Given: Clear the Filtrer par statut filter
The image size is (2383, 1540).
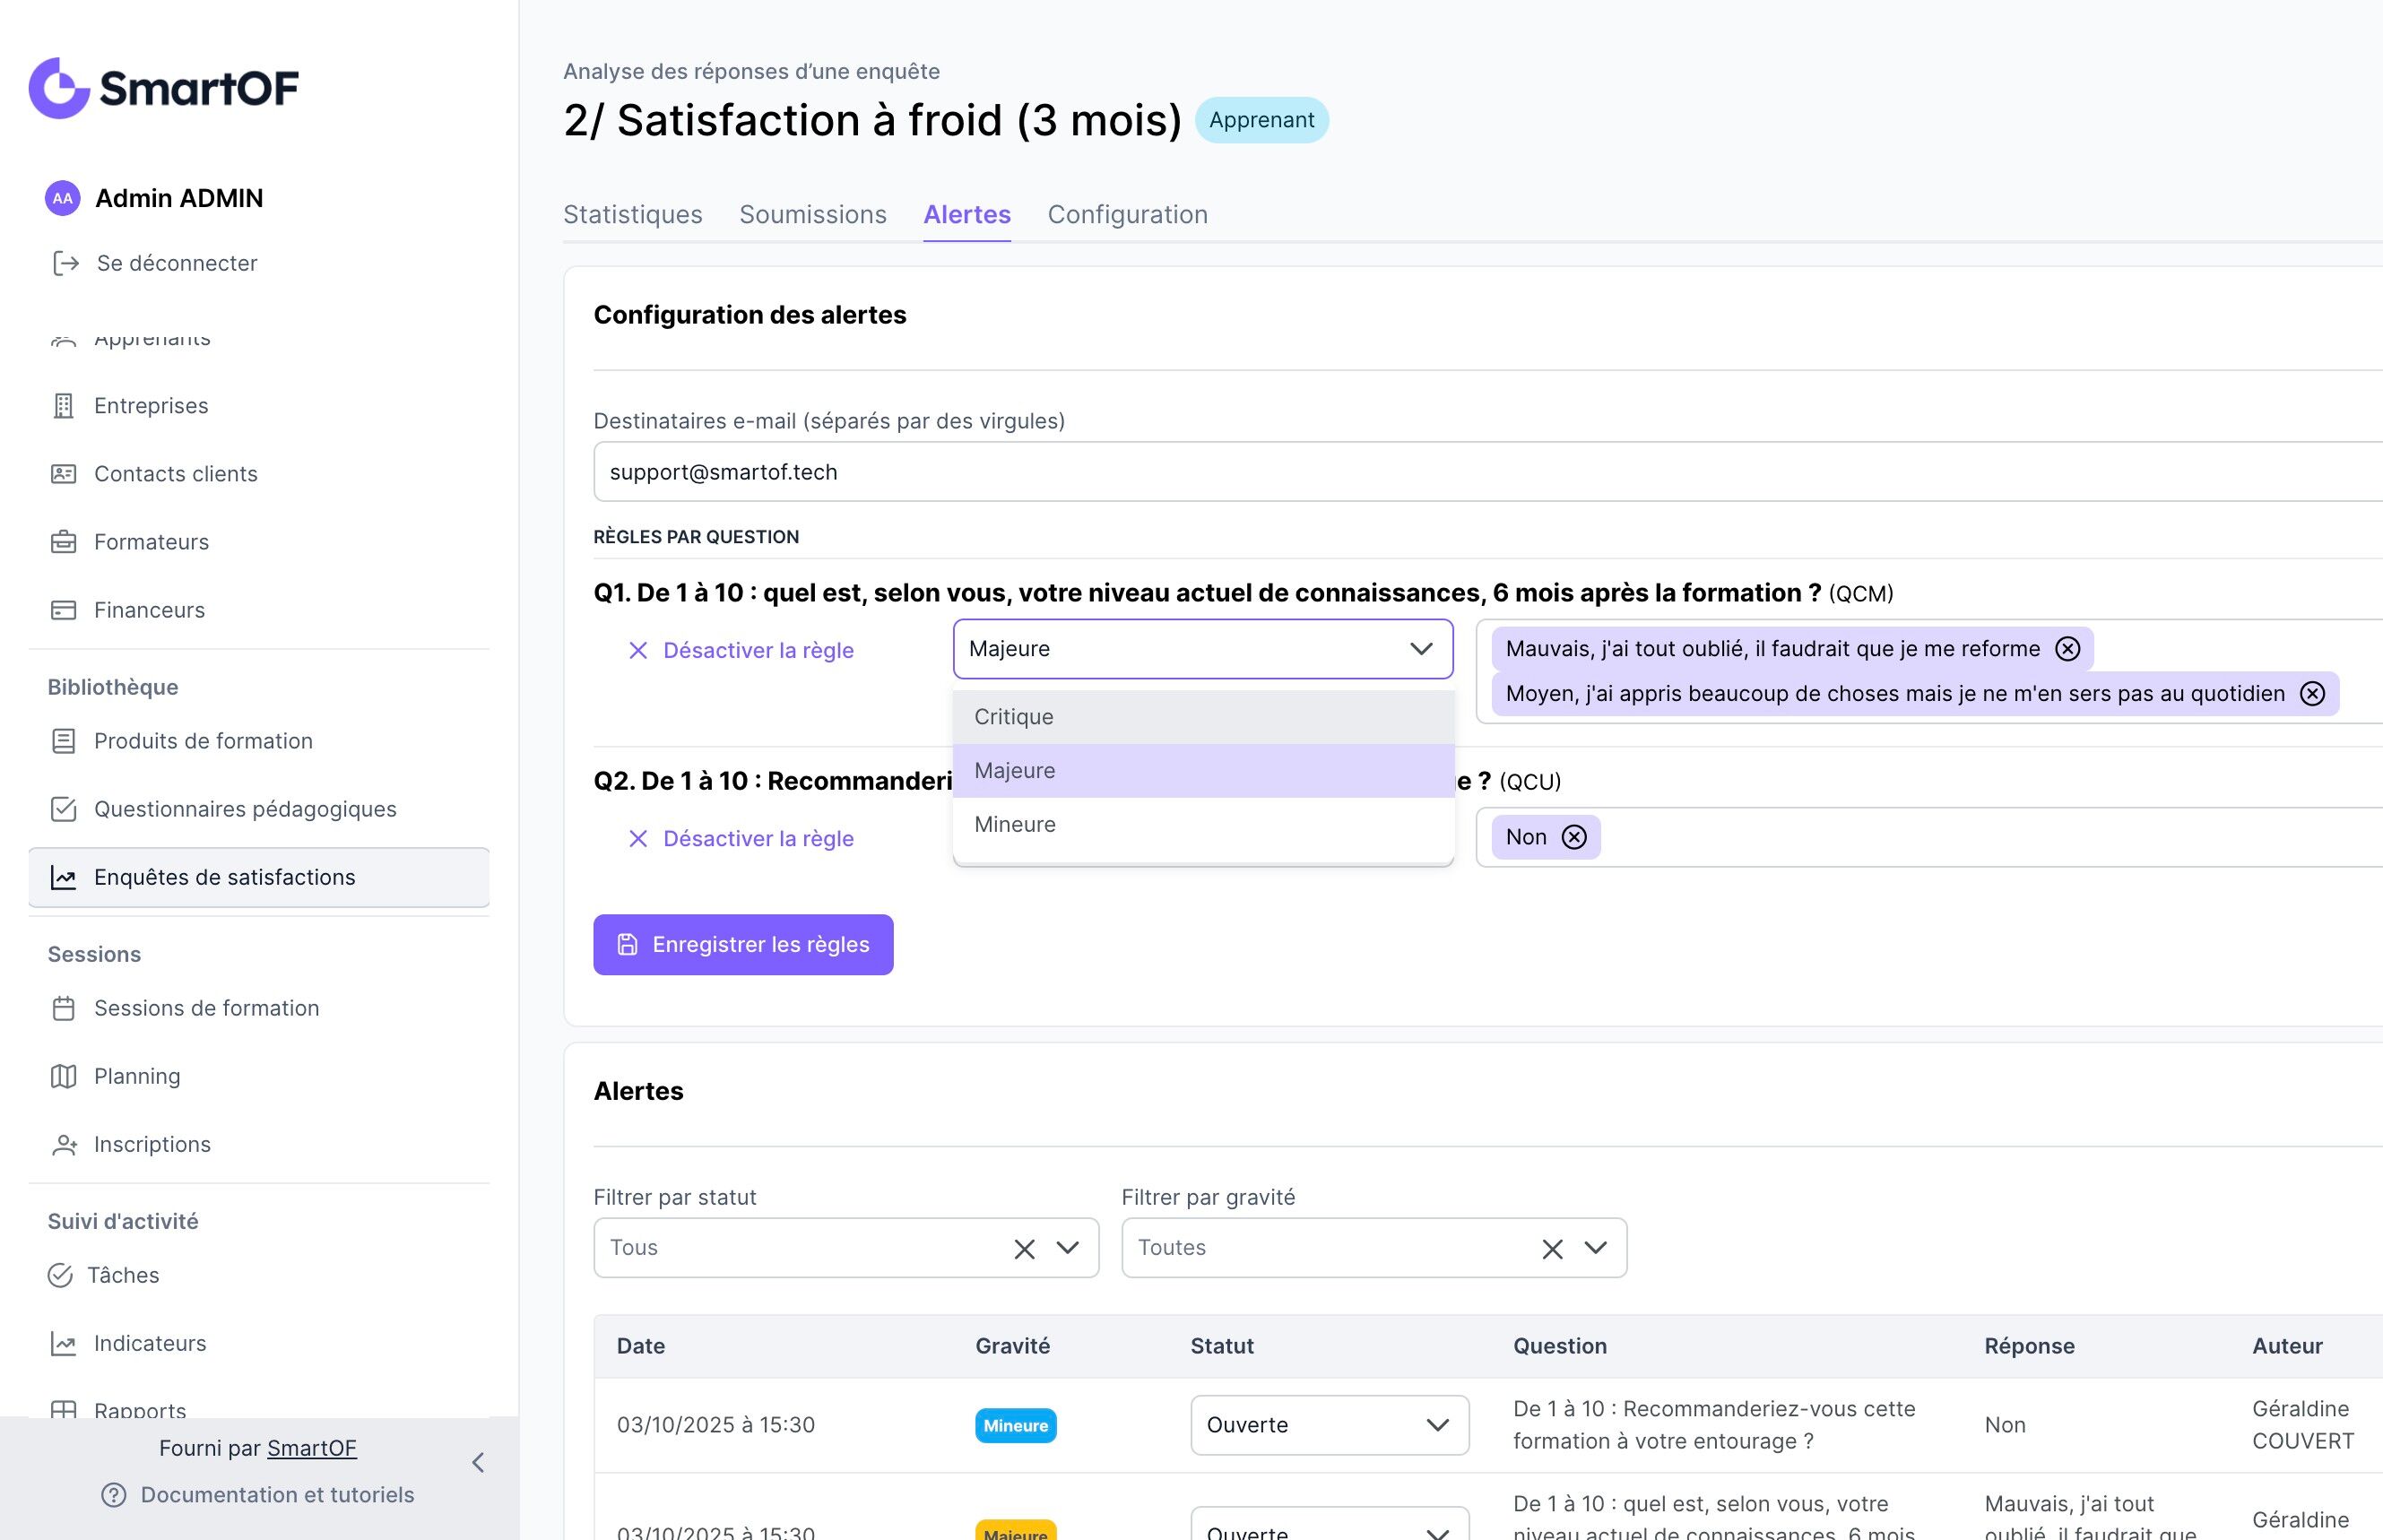Looking at the screenshot, I should (x=1024, y=1249).
